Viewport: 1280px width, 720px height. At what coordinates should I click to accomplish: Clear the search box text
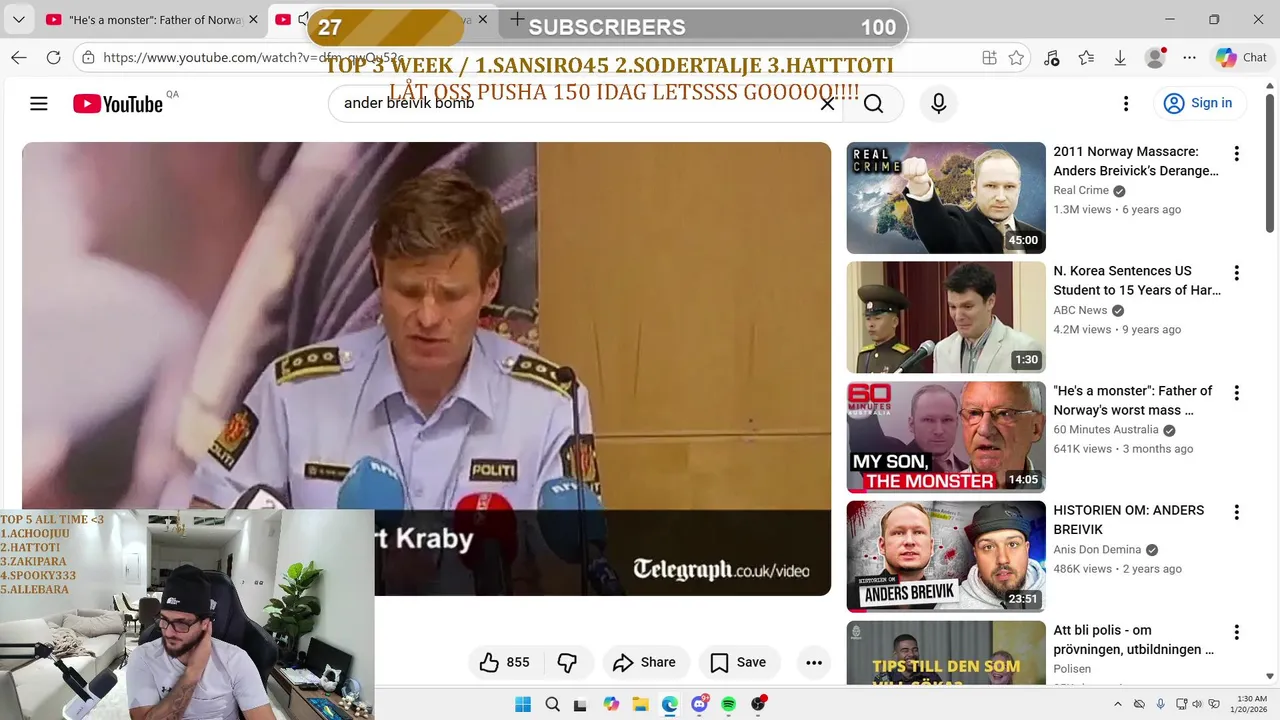tap(827, 103)
